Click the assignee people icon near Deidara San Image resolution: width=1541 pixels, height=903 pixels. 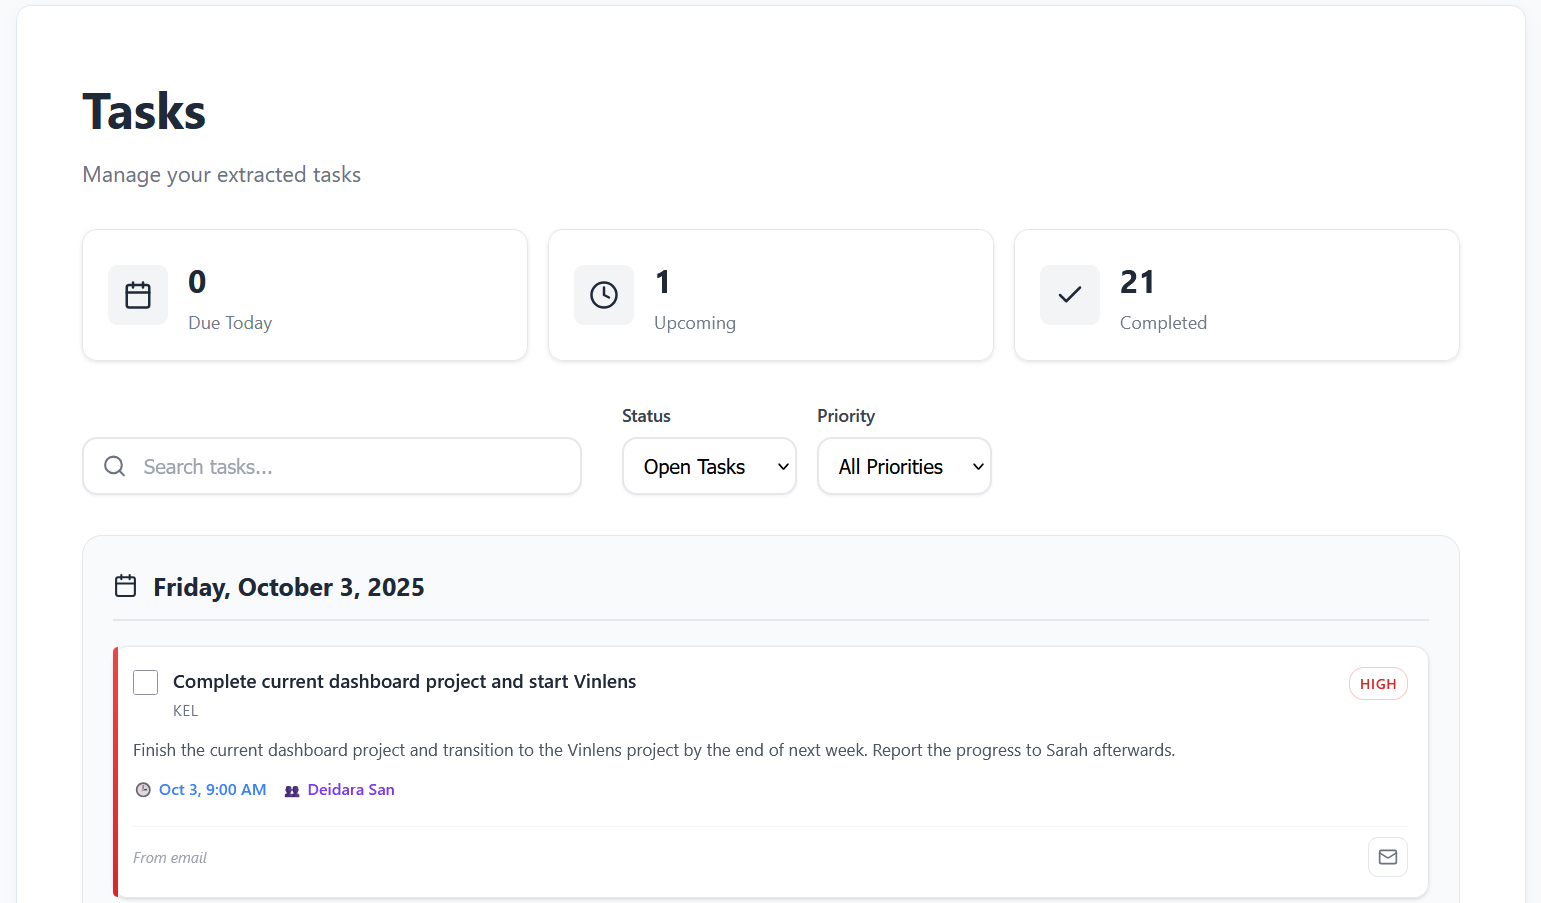tap(291, 790)
